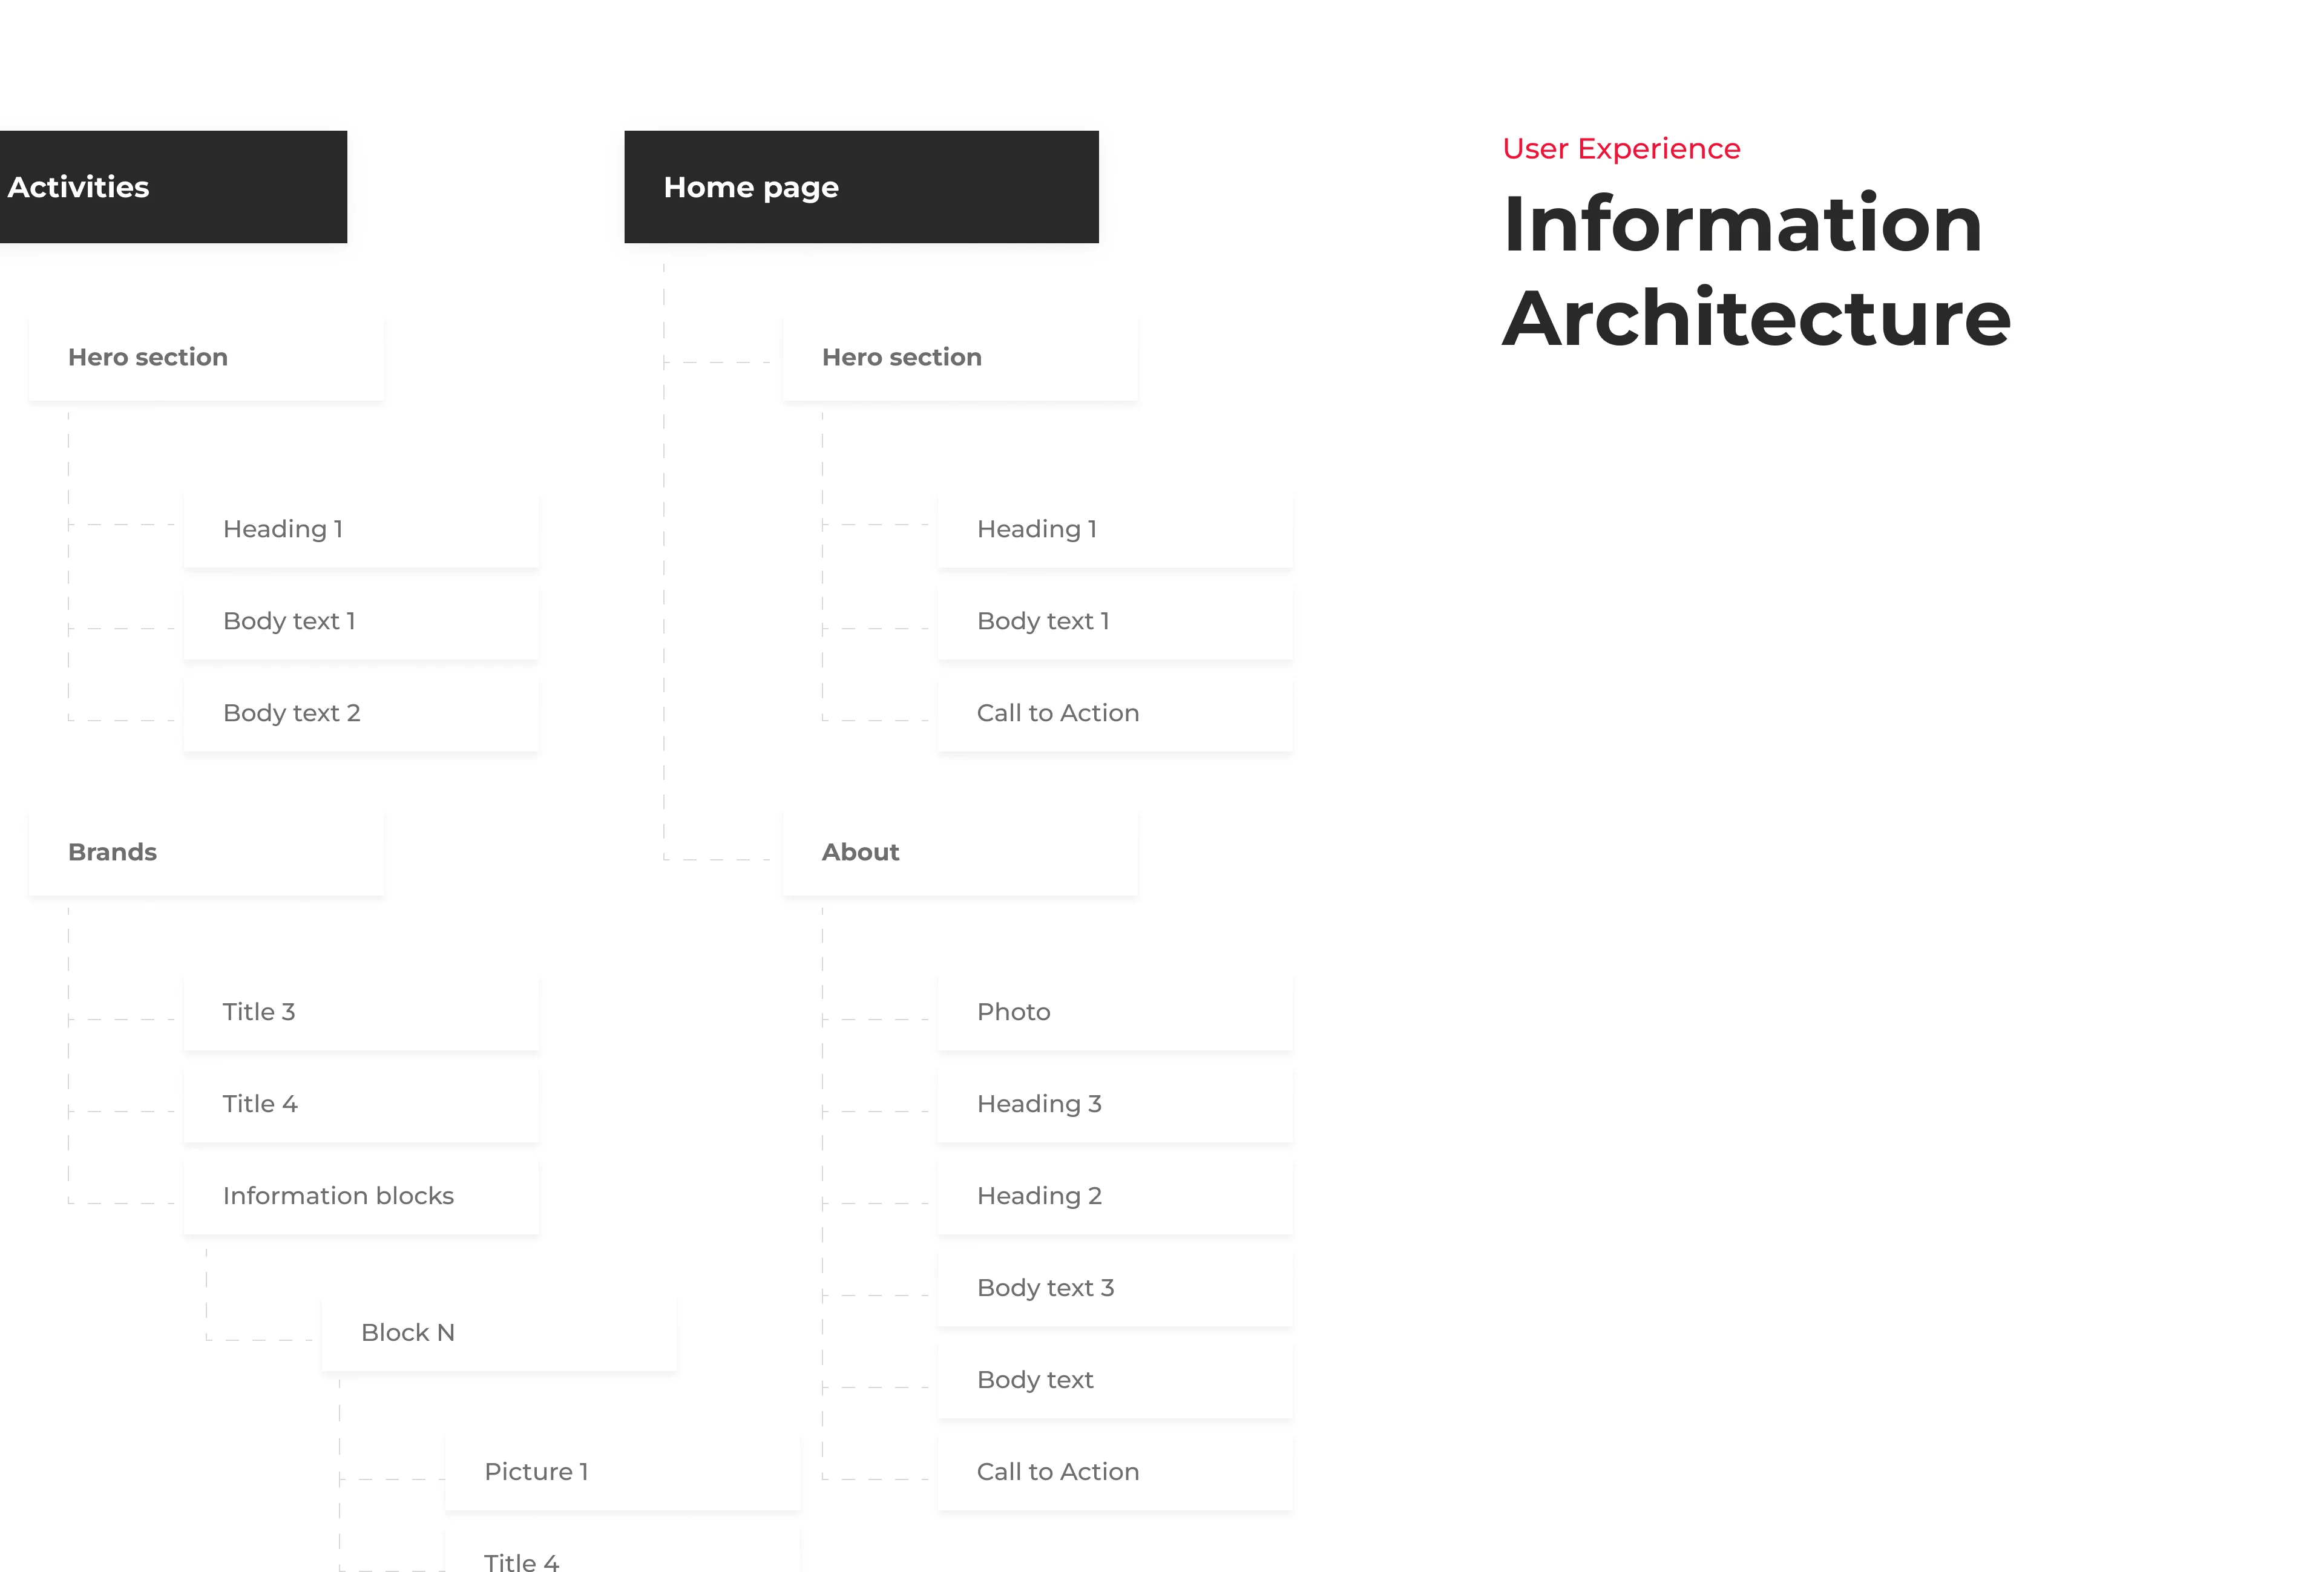Click Hero section under Home page
This screenshot has height=1572, width=2324.
click(959, 357)
